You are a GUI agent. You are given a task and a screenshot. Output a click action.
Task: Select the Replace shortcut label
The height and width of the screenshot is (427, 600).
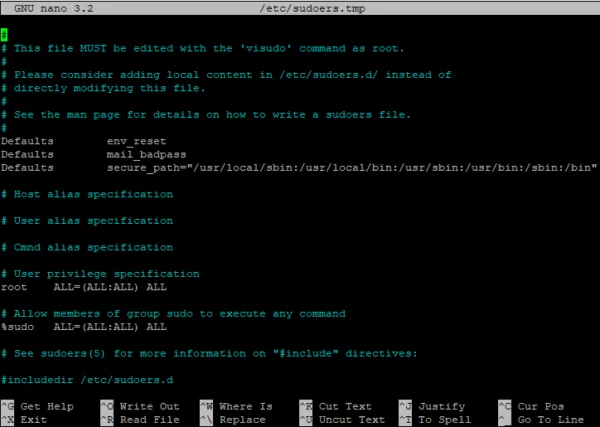(241, 420)
